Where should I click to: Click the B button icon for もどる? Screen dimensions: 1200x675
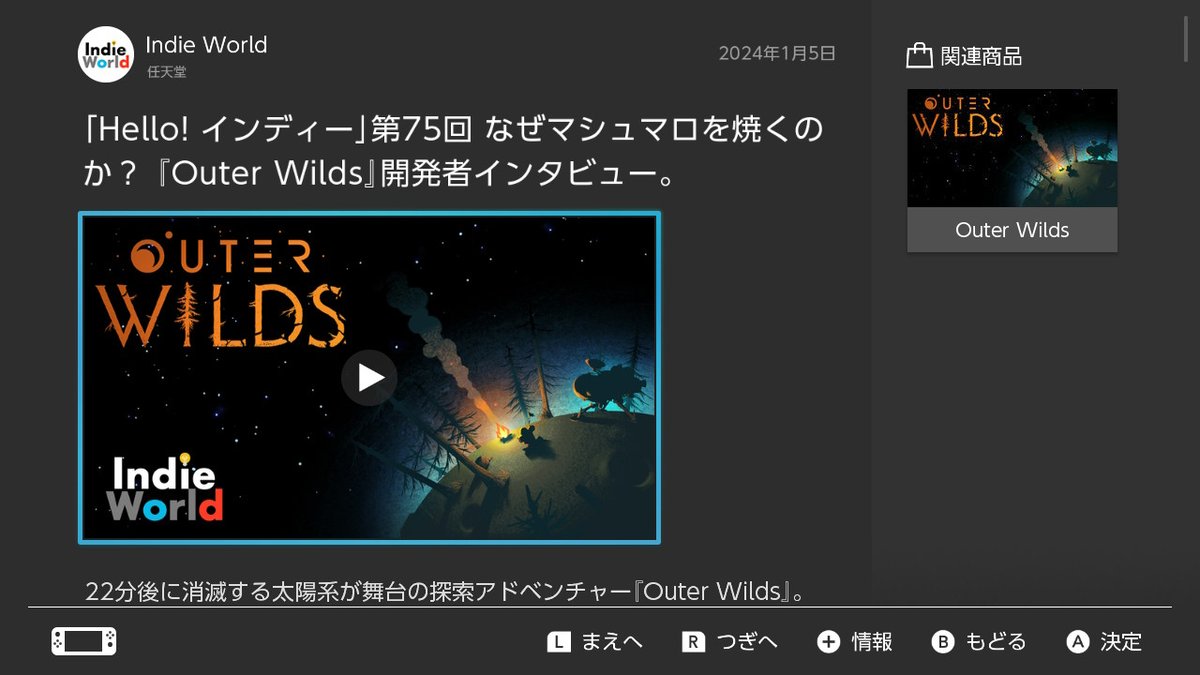tap(943, 642)
